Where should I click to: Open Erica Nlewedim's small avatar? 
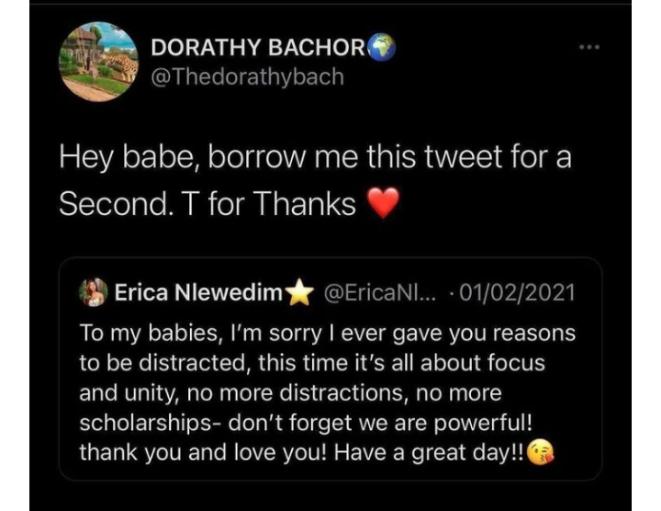click(95, 293)
